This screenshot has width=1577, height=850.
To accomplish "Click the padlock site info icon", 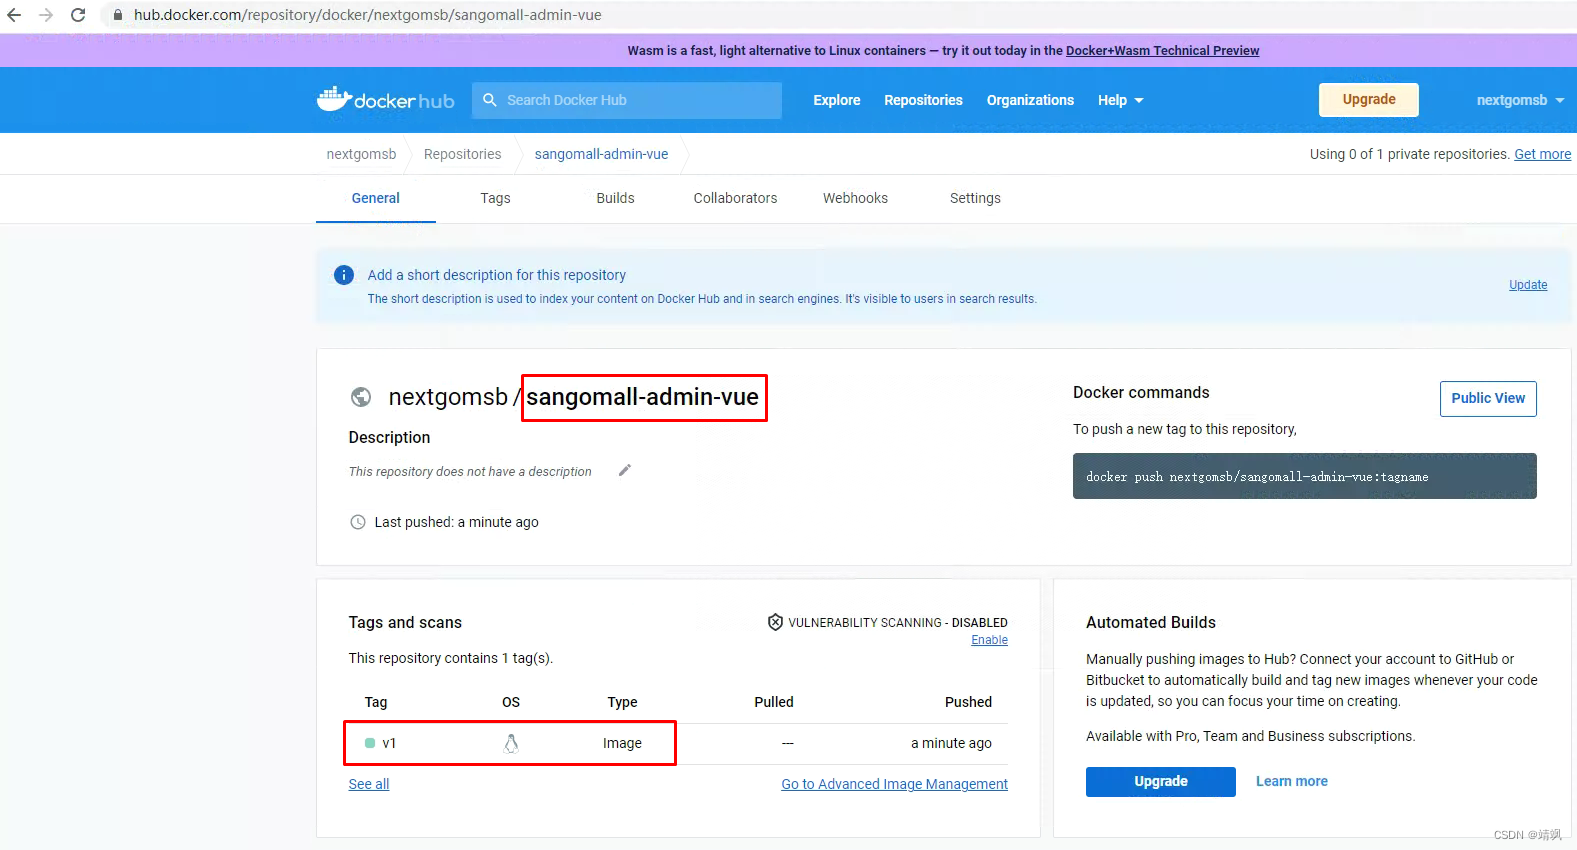I will [118, 15].
